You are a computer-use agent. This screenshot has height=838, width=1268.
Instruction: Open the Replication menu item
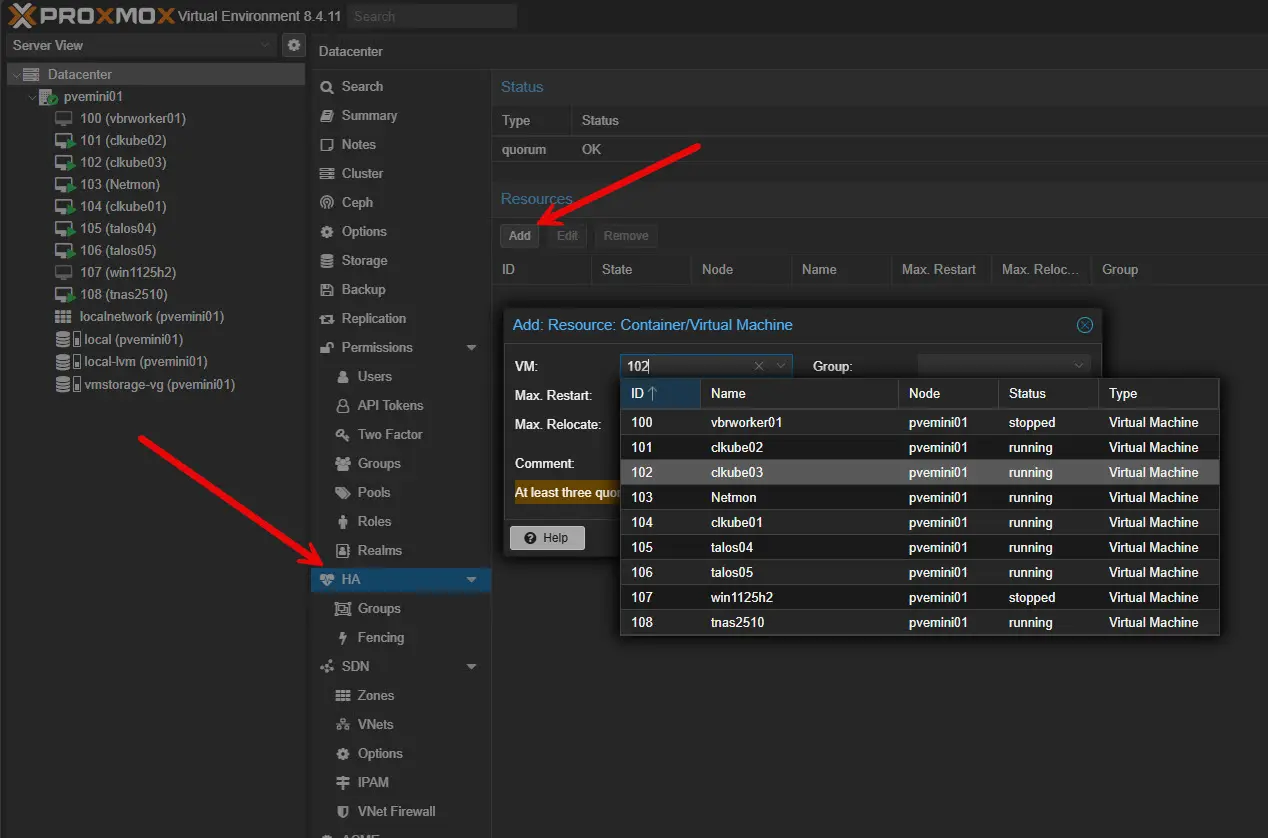(373, 319)
